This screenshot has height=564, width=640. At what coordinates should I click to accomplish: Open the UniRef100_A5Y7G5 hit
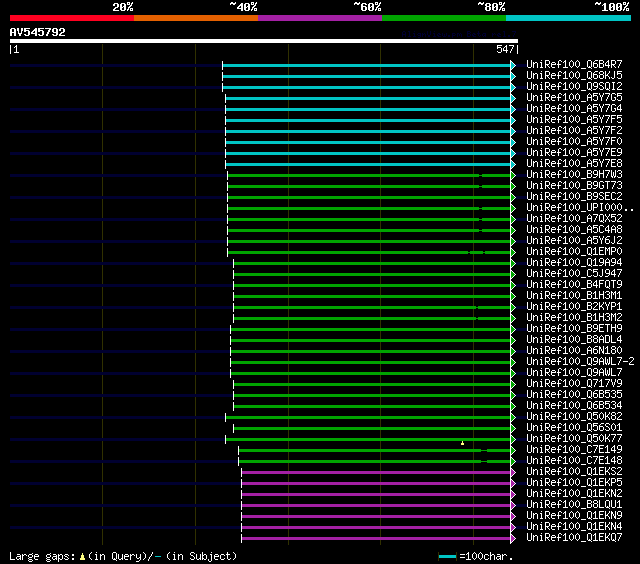tap(574, 98)
